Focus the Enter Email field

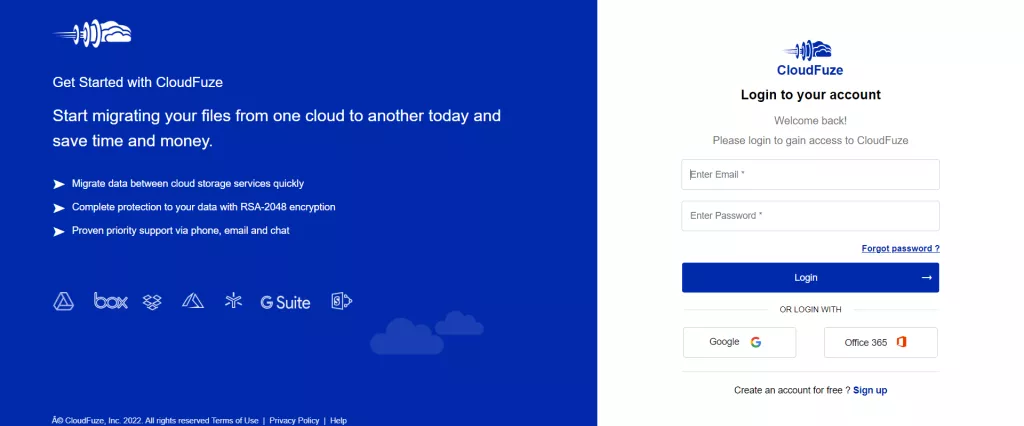[x=810, y=174]
